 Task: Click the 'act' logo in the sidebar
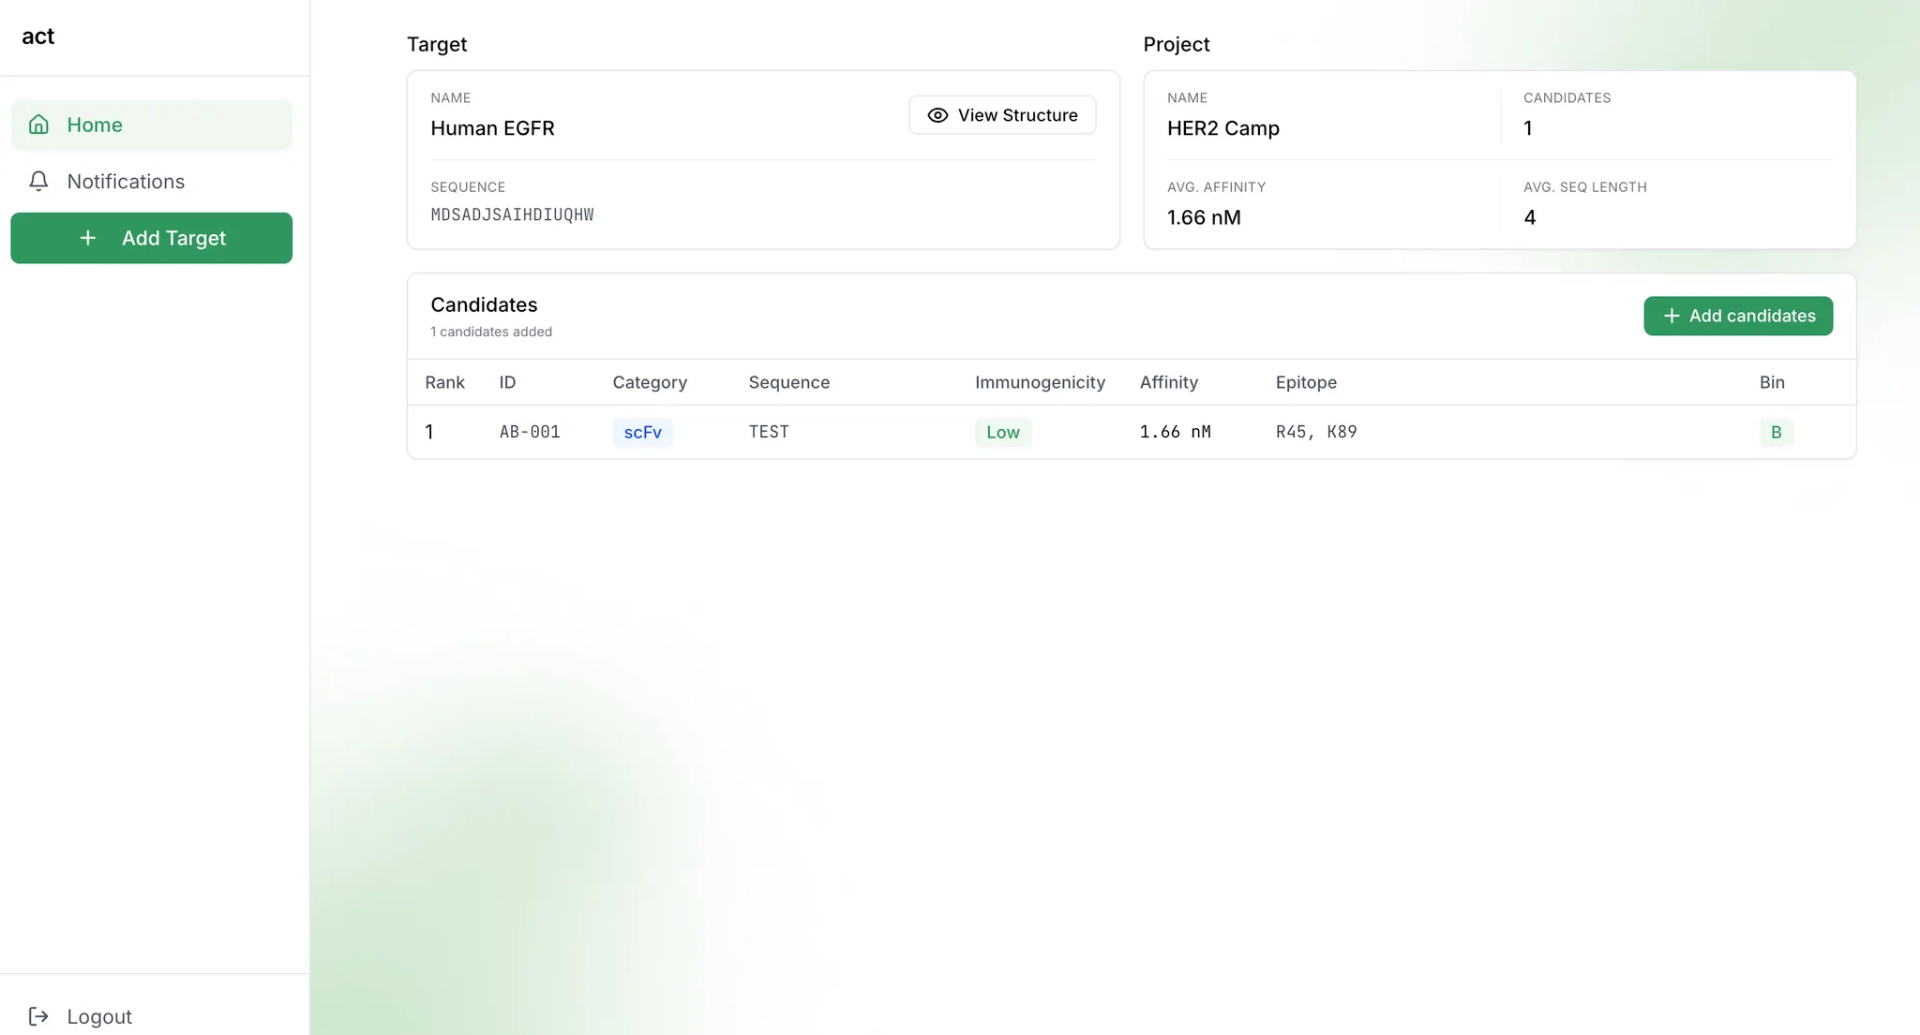pyautogui.click(x=38, y=36)
